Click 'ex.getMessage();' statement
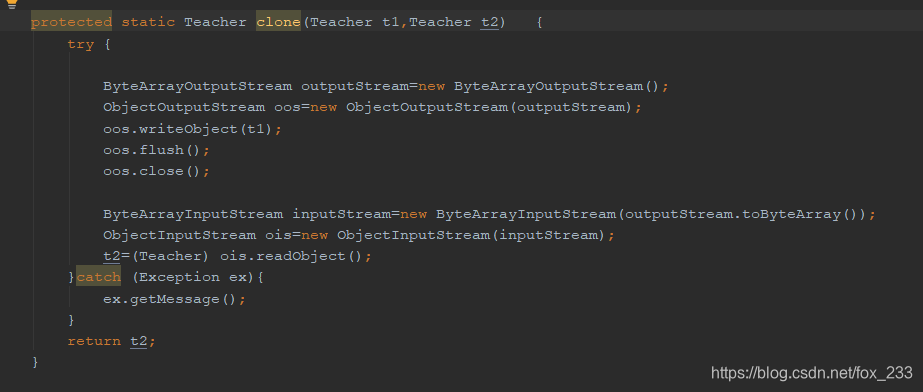923x392 pixels. [x=174, y=299]
